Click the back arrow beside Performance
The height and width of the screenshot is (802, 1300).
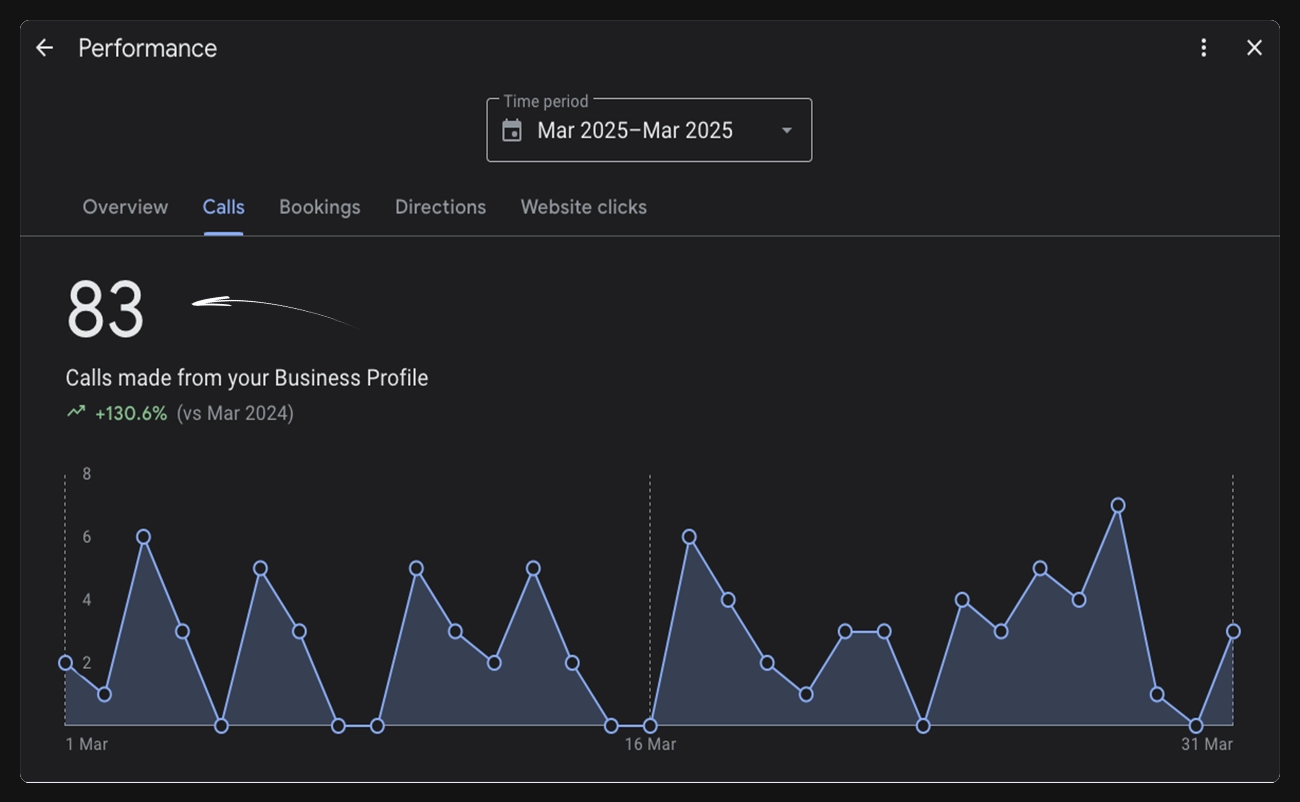pos(44,48)
